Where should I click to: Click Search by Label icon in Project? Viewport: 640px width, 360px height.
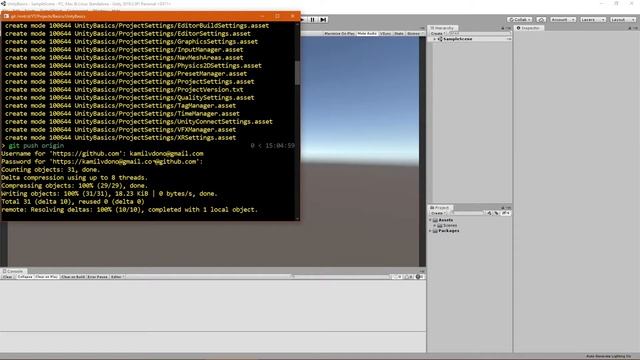coord(497,213)
